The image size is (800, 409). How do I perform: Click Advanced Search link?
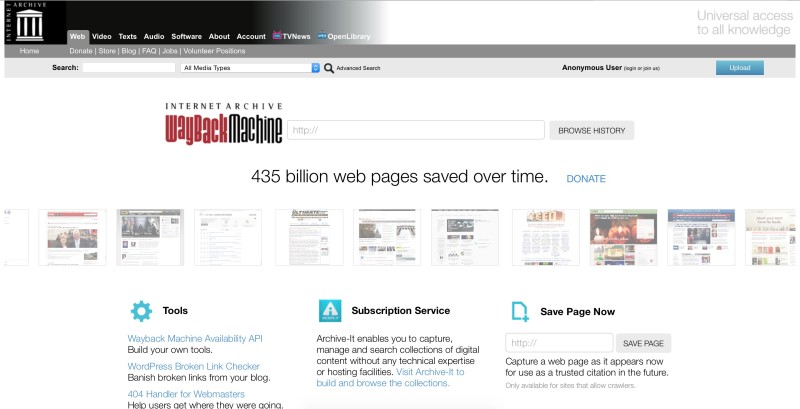(x=358, y=68)
